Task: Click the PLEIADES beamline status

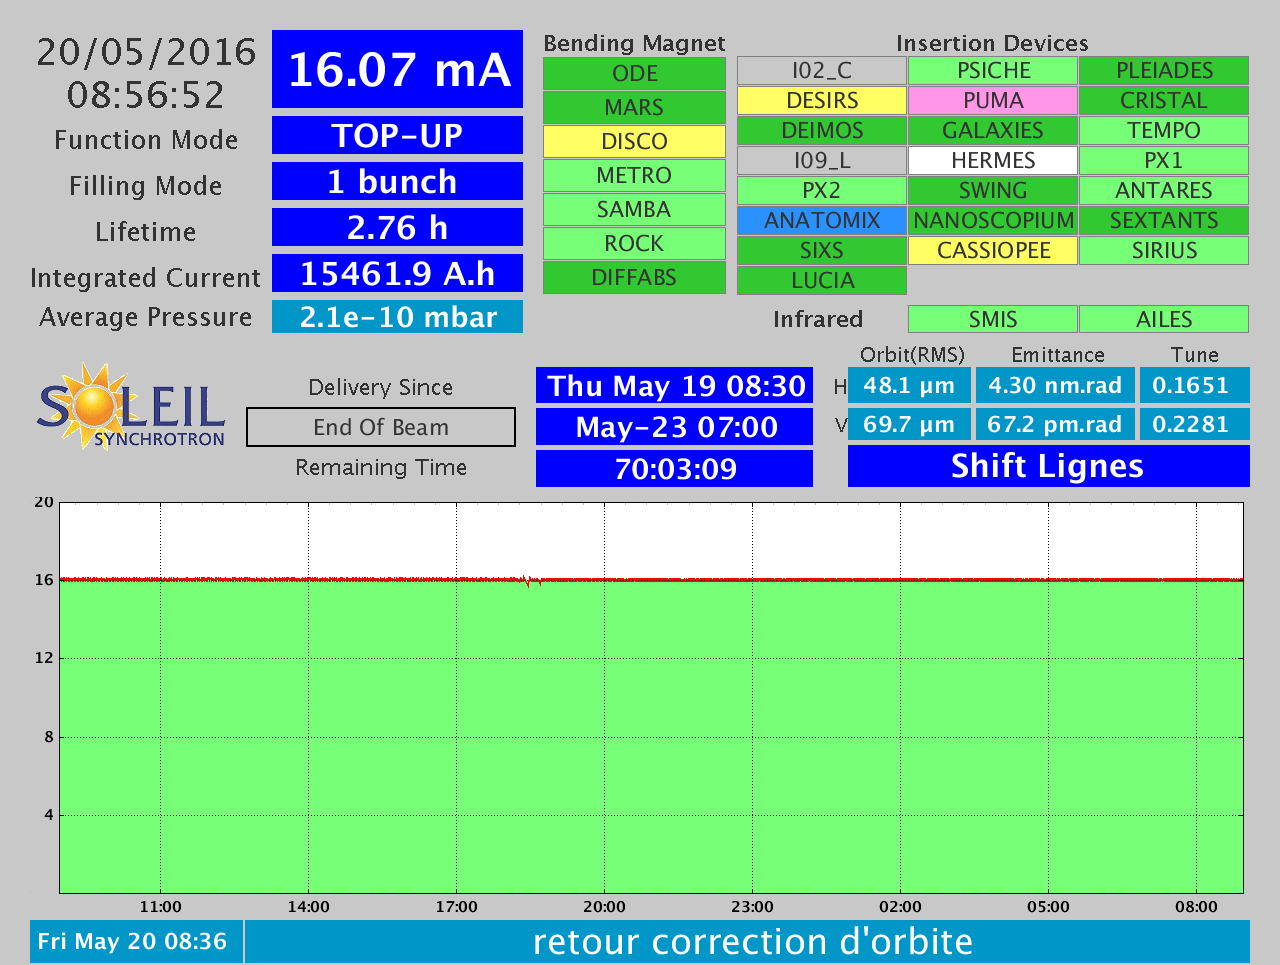Action: [x=1164, y=71]
